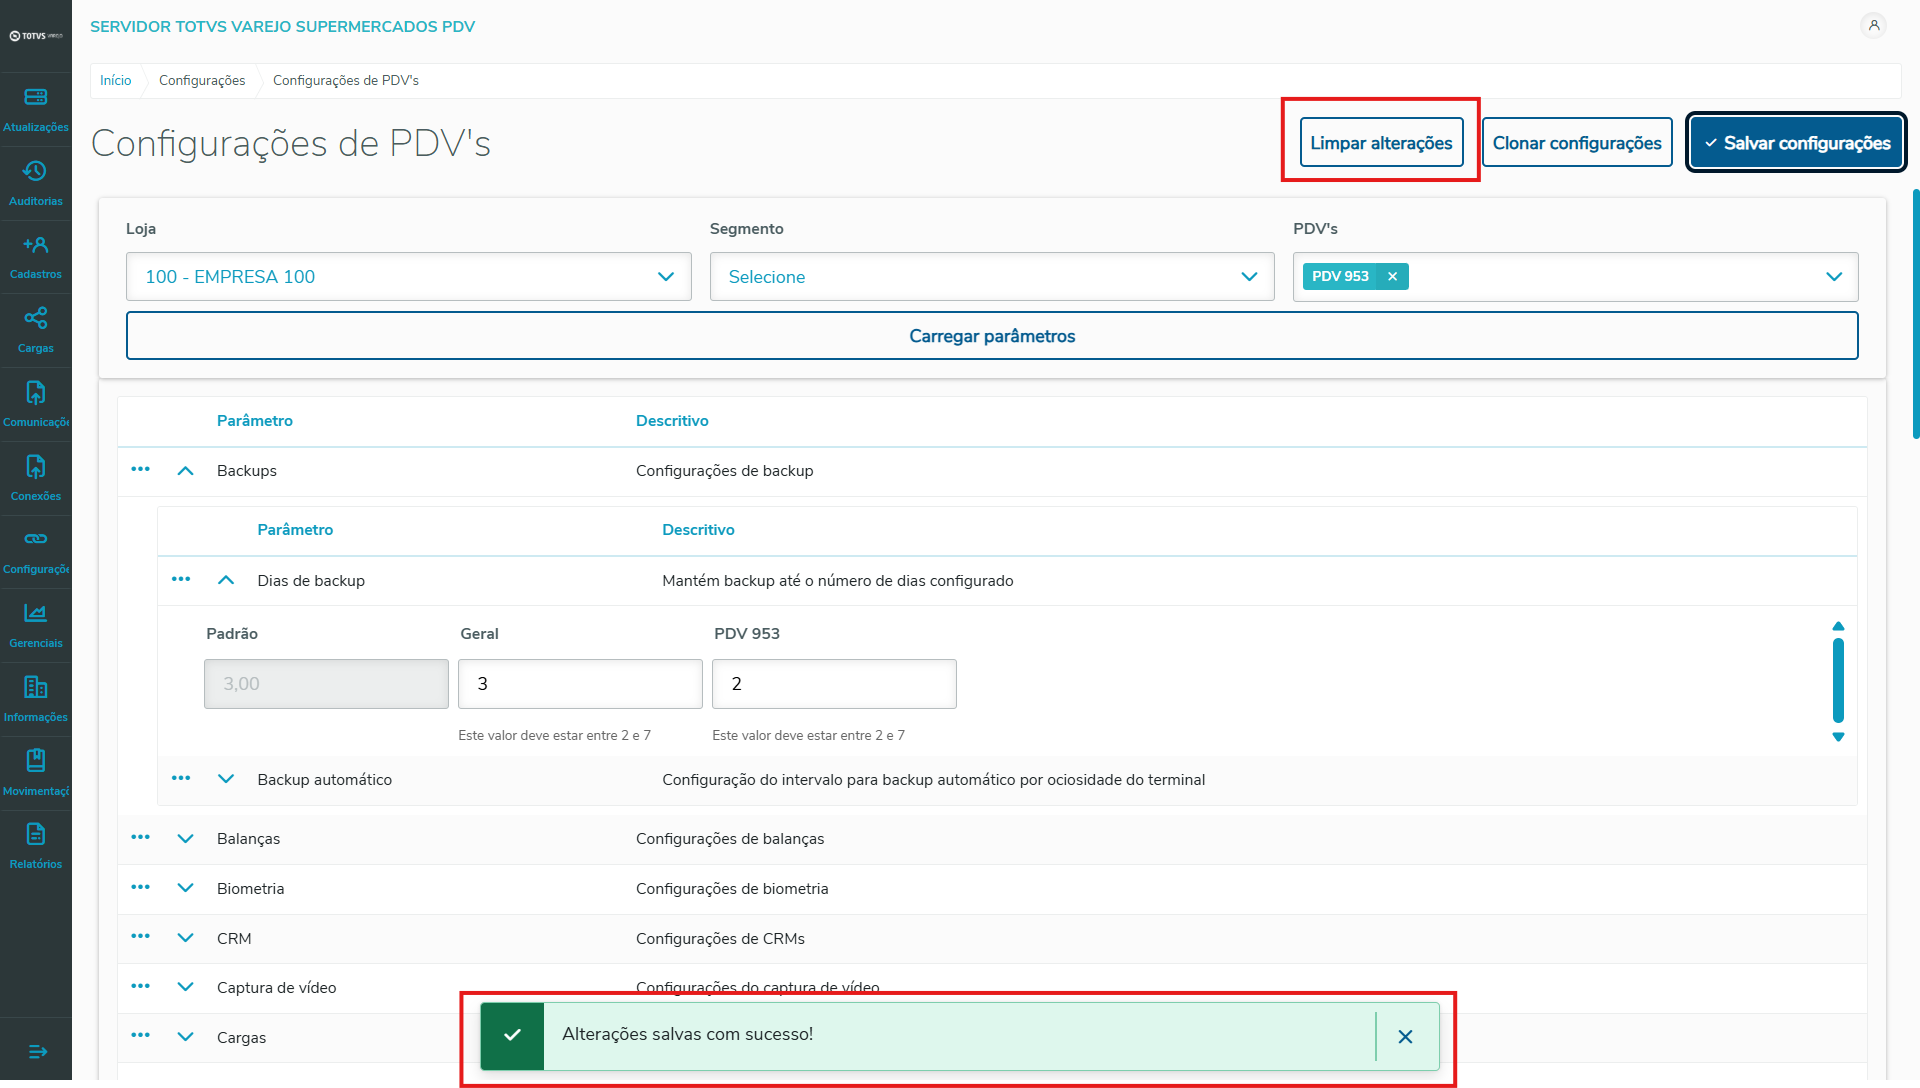The width and height of the screenshot is (1920, 1088).
Task: Expand the Backup automático row
Action: point(226,779)
